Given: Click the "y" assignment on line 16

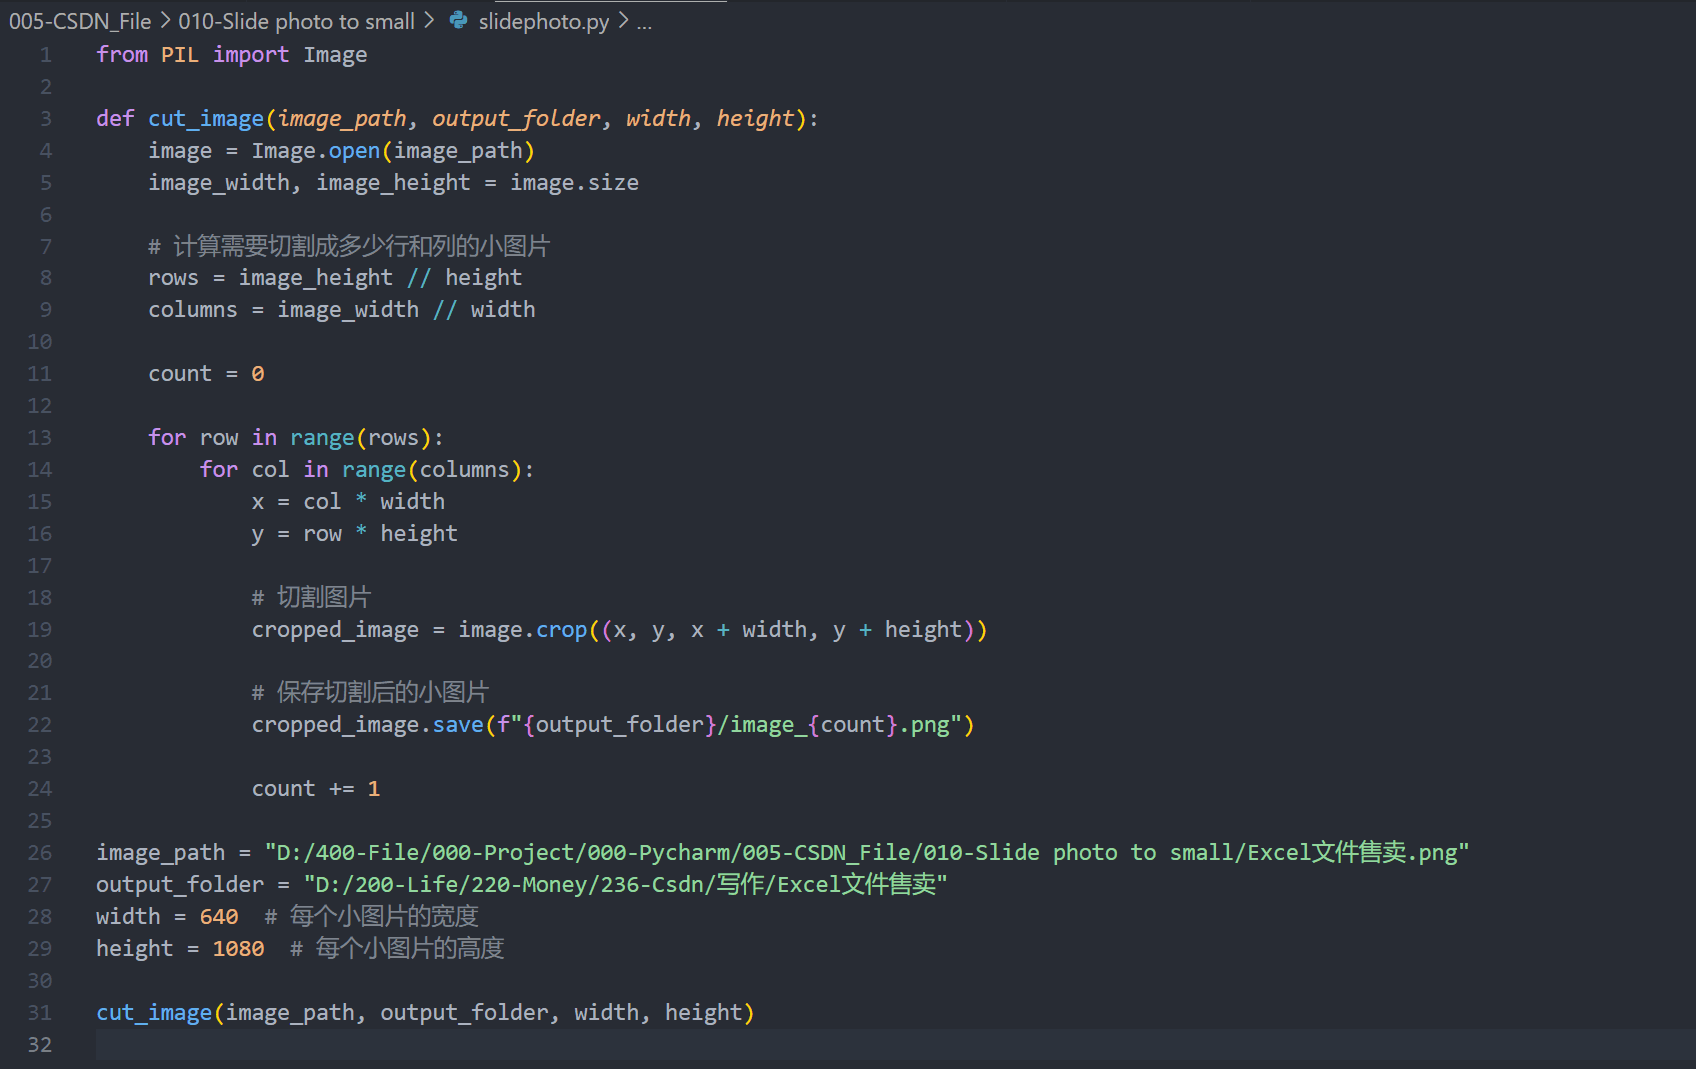Looking at the screenshot, I should 258,534.
